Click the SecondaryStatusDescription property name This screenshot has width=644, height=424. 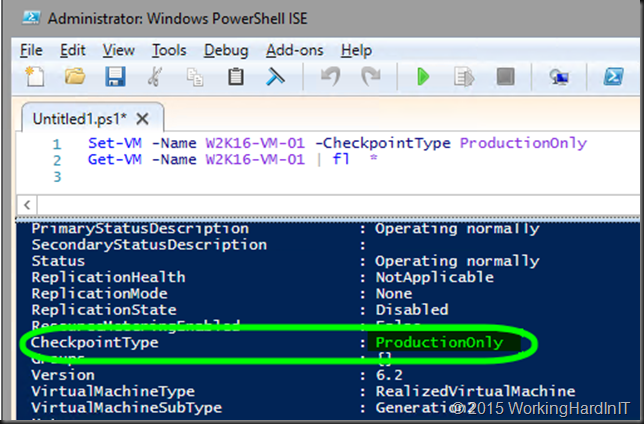point(149,244)
